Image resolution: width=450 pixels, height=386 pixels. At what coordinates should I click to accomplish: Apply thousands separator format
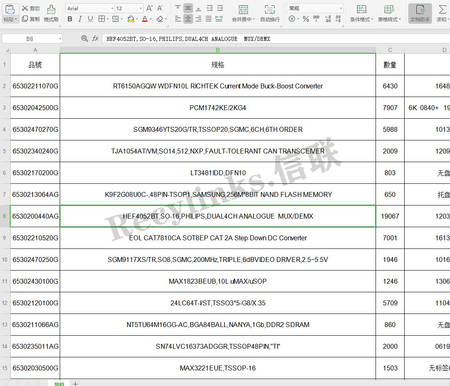[x=316, y=19]
